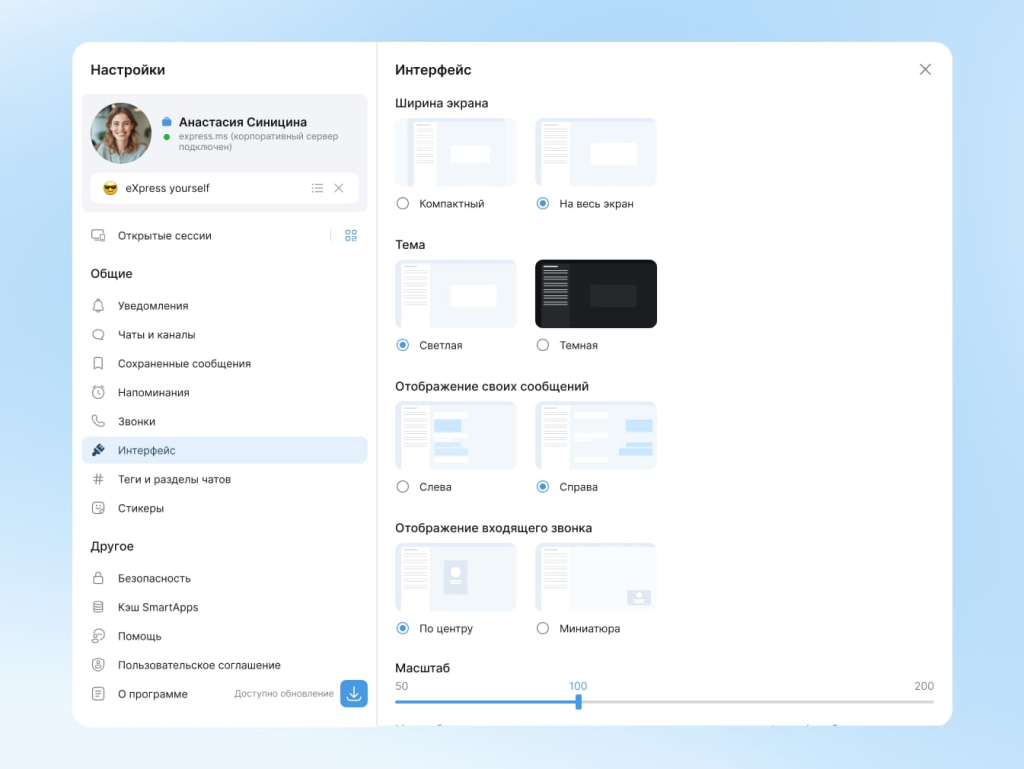Click the bell icon for Уведомления
Image resolution: width=1024 pixels, height=769 pixels.
[x=98, y=306]
